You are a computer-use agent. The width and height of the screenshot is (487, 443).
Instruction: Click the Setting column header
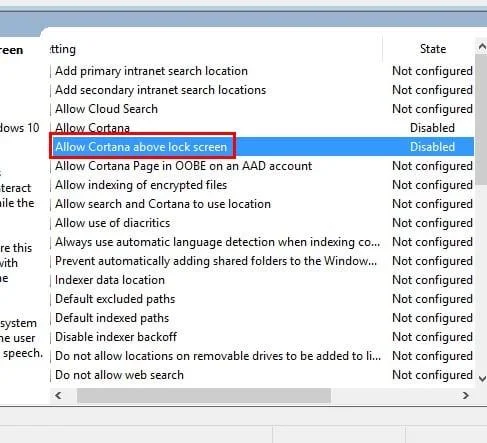tap(63, 49)
